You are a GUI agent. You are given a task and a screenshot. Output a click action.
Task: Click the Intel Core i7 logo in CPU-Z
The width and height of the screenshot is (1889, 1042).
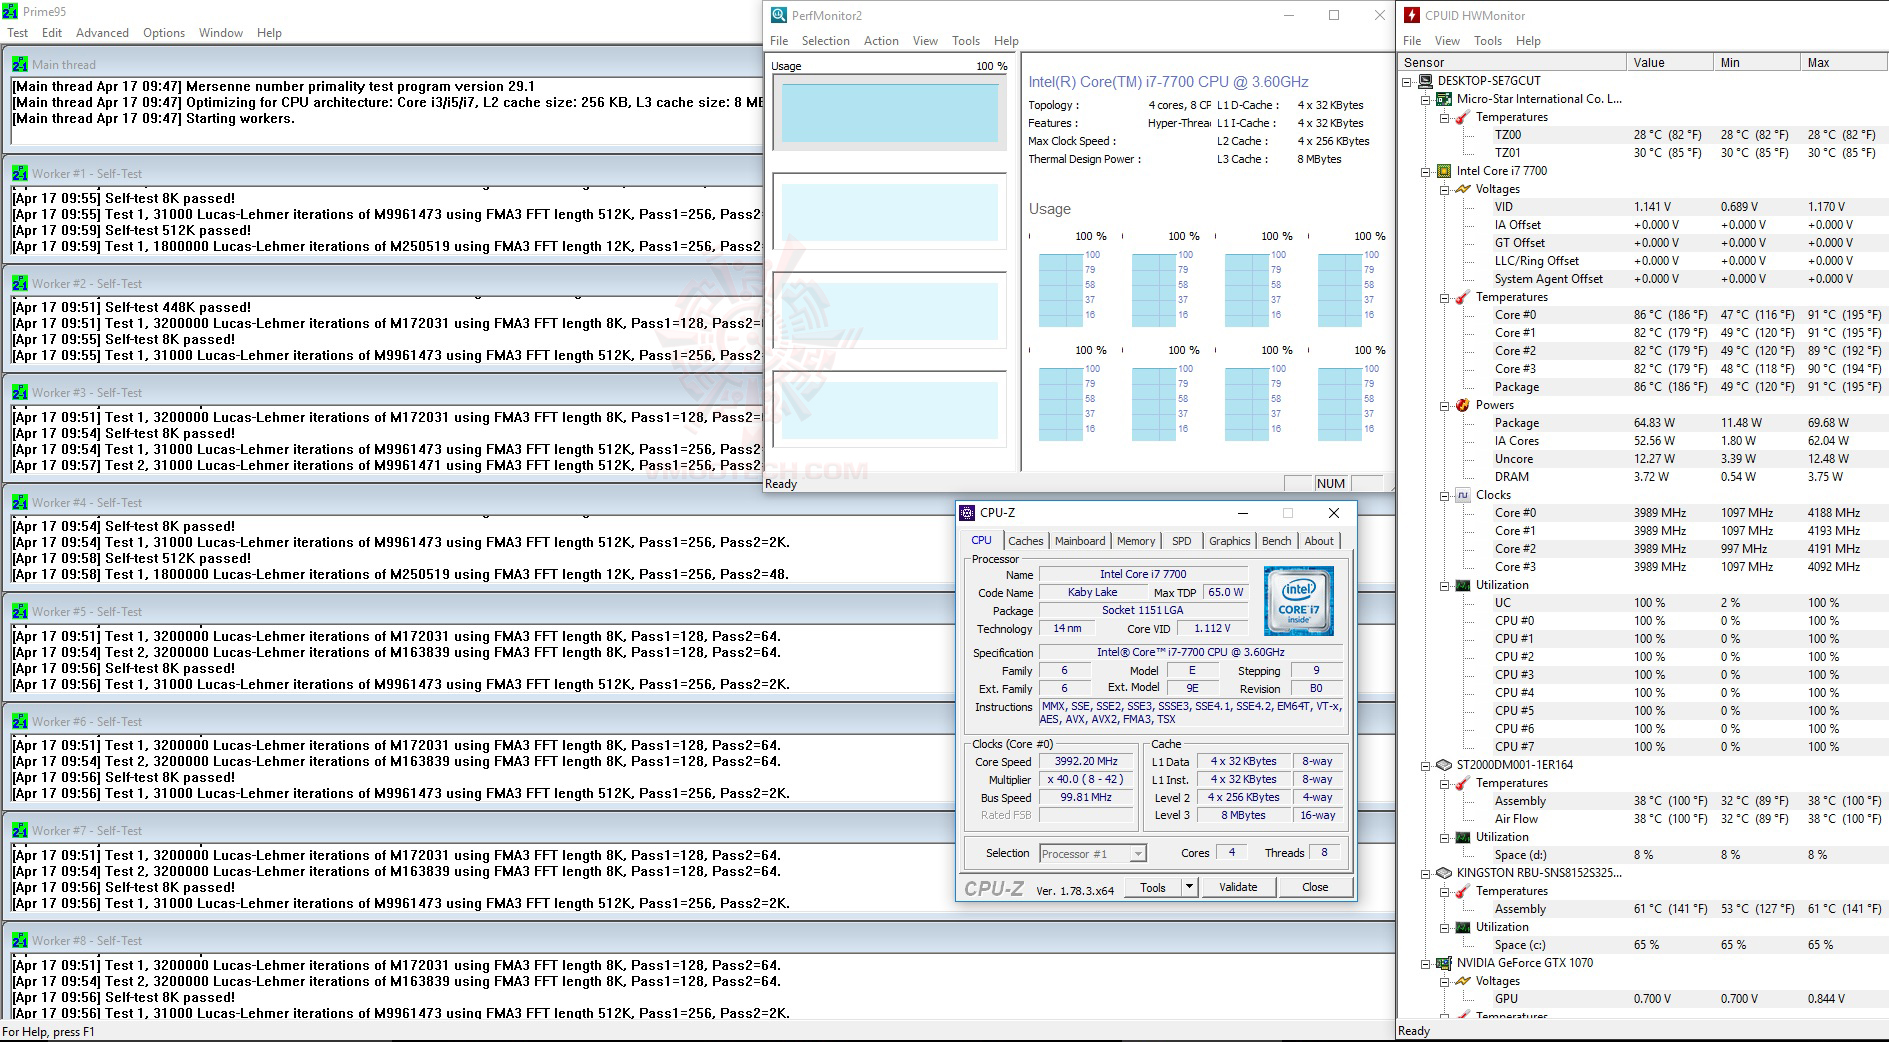(x=1298, y=601)
